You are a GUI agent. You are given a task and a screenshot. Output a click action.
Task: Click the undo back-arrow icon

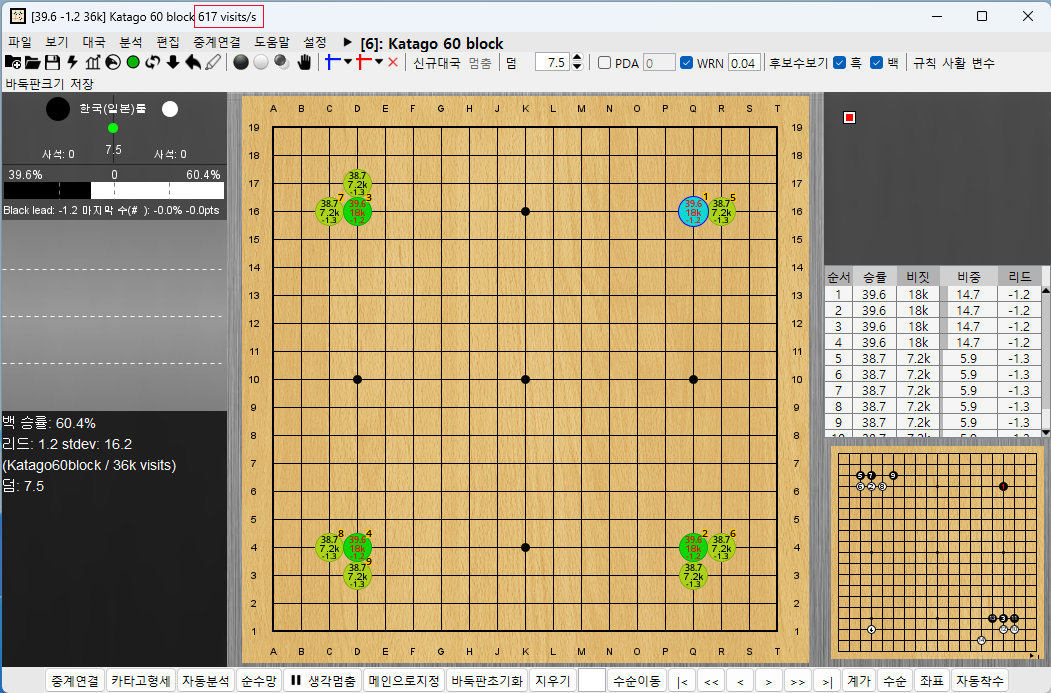click(x=193, y=63)
